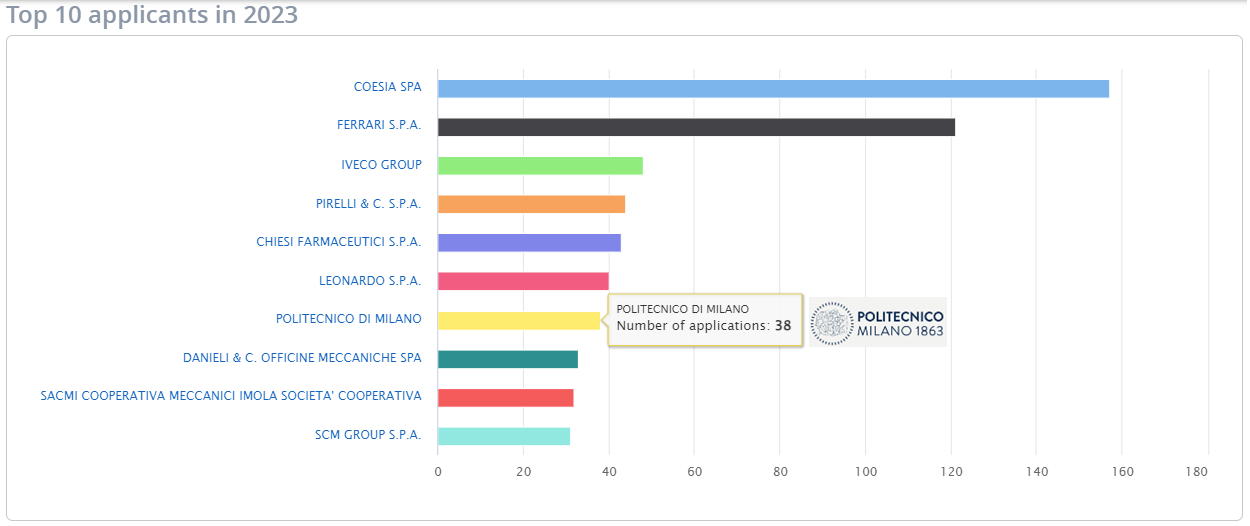Screen dimensions: 1250x526
Task: Click the SCM GROUP S.P.A. label
Action: pos(368,435)
